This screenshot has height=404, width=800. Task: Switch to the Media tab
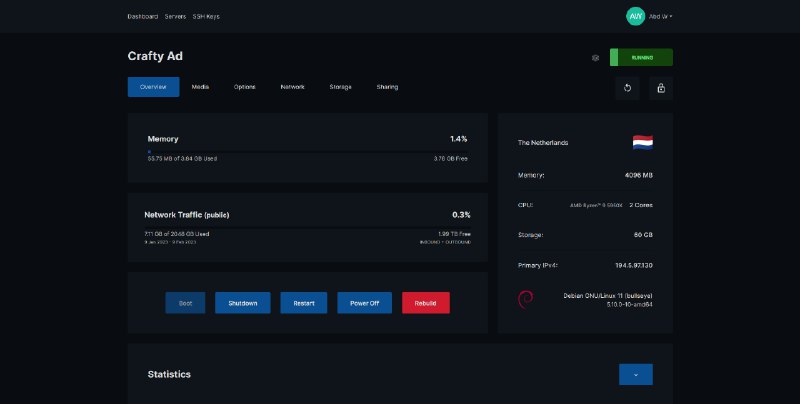point(200,87)
